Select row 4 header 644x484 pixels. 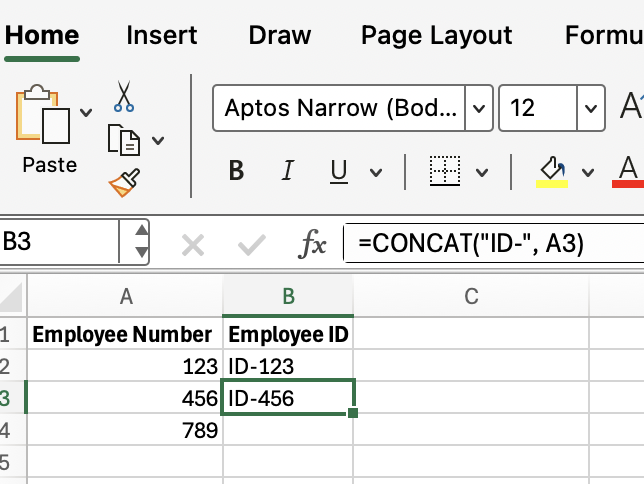point(12,430)
